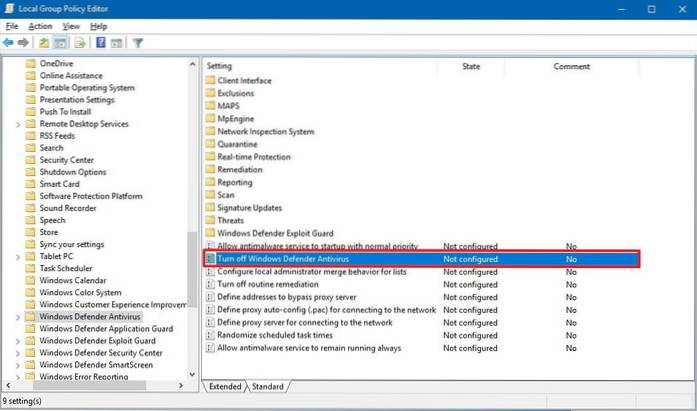This screenshot has width=697, height=411.
Task: Select Windows Defender Application Guard in tree
Action: click(106, 328)
